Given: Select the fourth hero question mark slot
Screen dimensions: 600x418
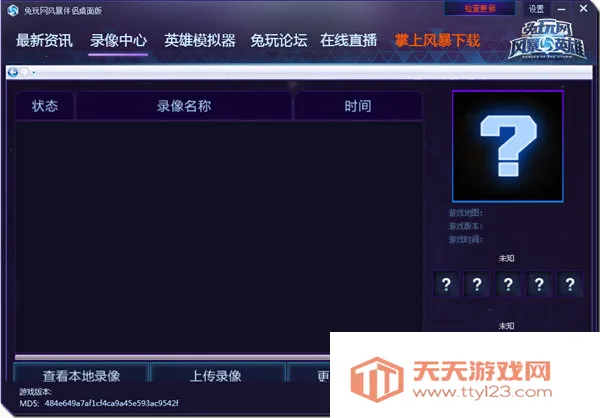Looking at the screenshot, I should (x=539, y=284).
